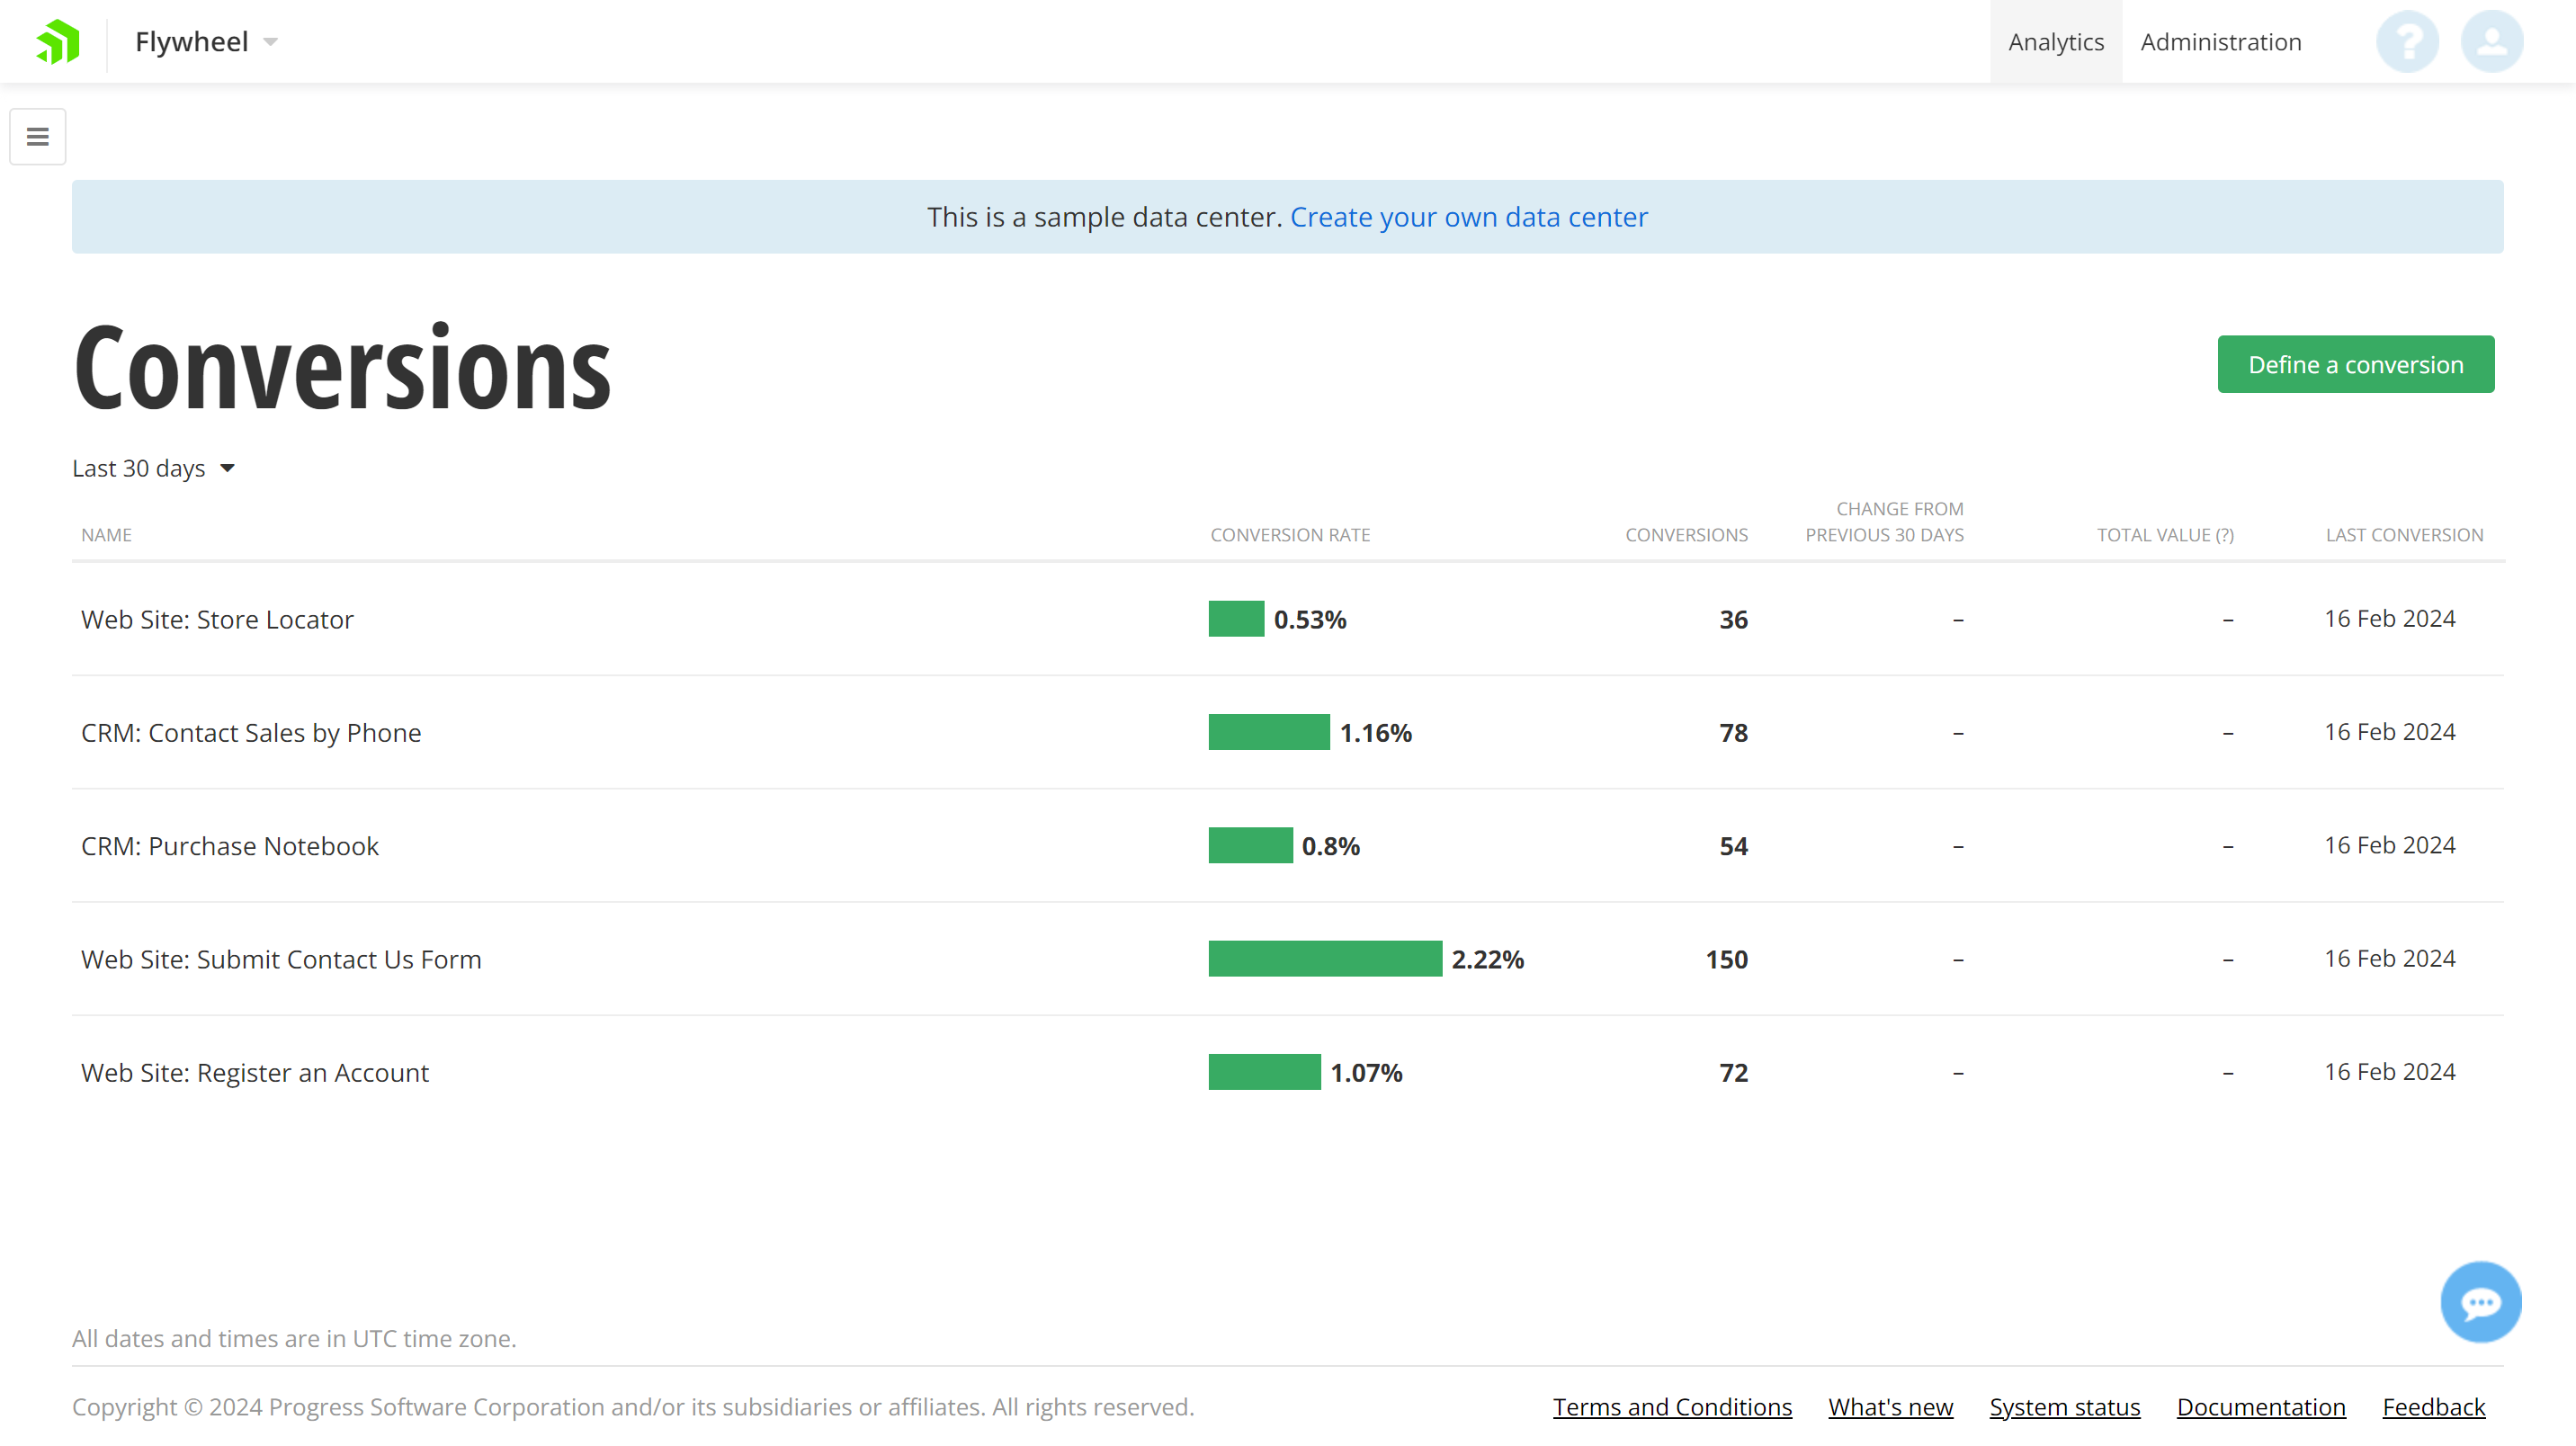This screenshot has height=1446, width=2576.
Task: Open the user profile avatar icon
Action: 2491,42
